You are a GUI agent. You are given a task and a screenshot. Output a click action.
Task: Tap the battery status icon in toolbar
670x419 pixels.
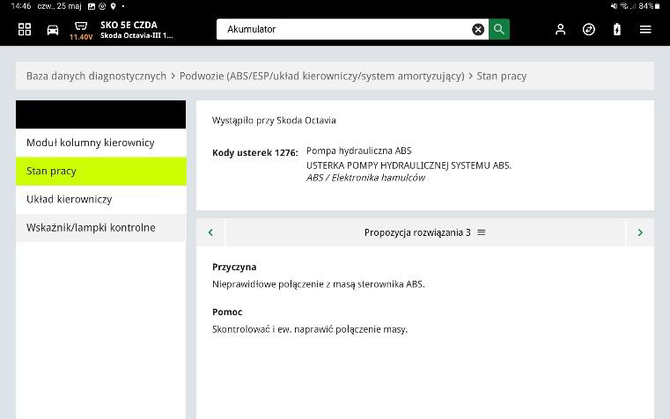tap(617, 30)
